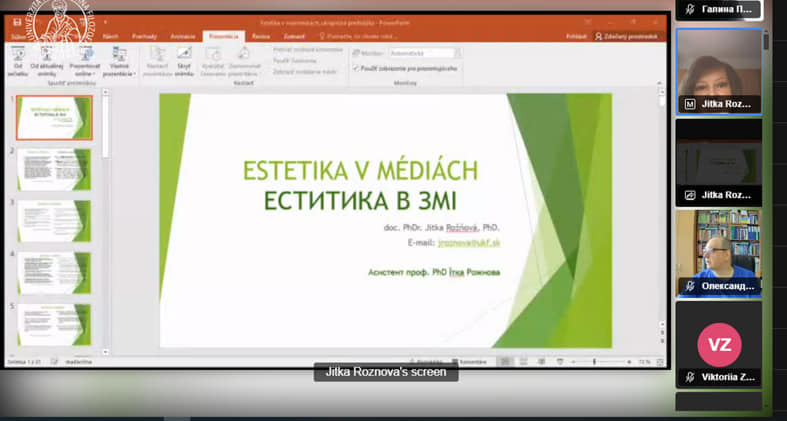
Task: Select slide 3 thumbnail in the panel
Action: click(x=53, y=221)
